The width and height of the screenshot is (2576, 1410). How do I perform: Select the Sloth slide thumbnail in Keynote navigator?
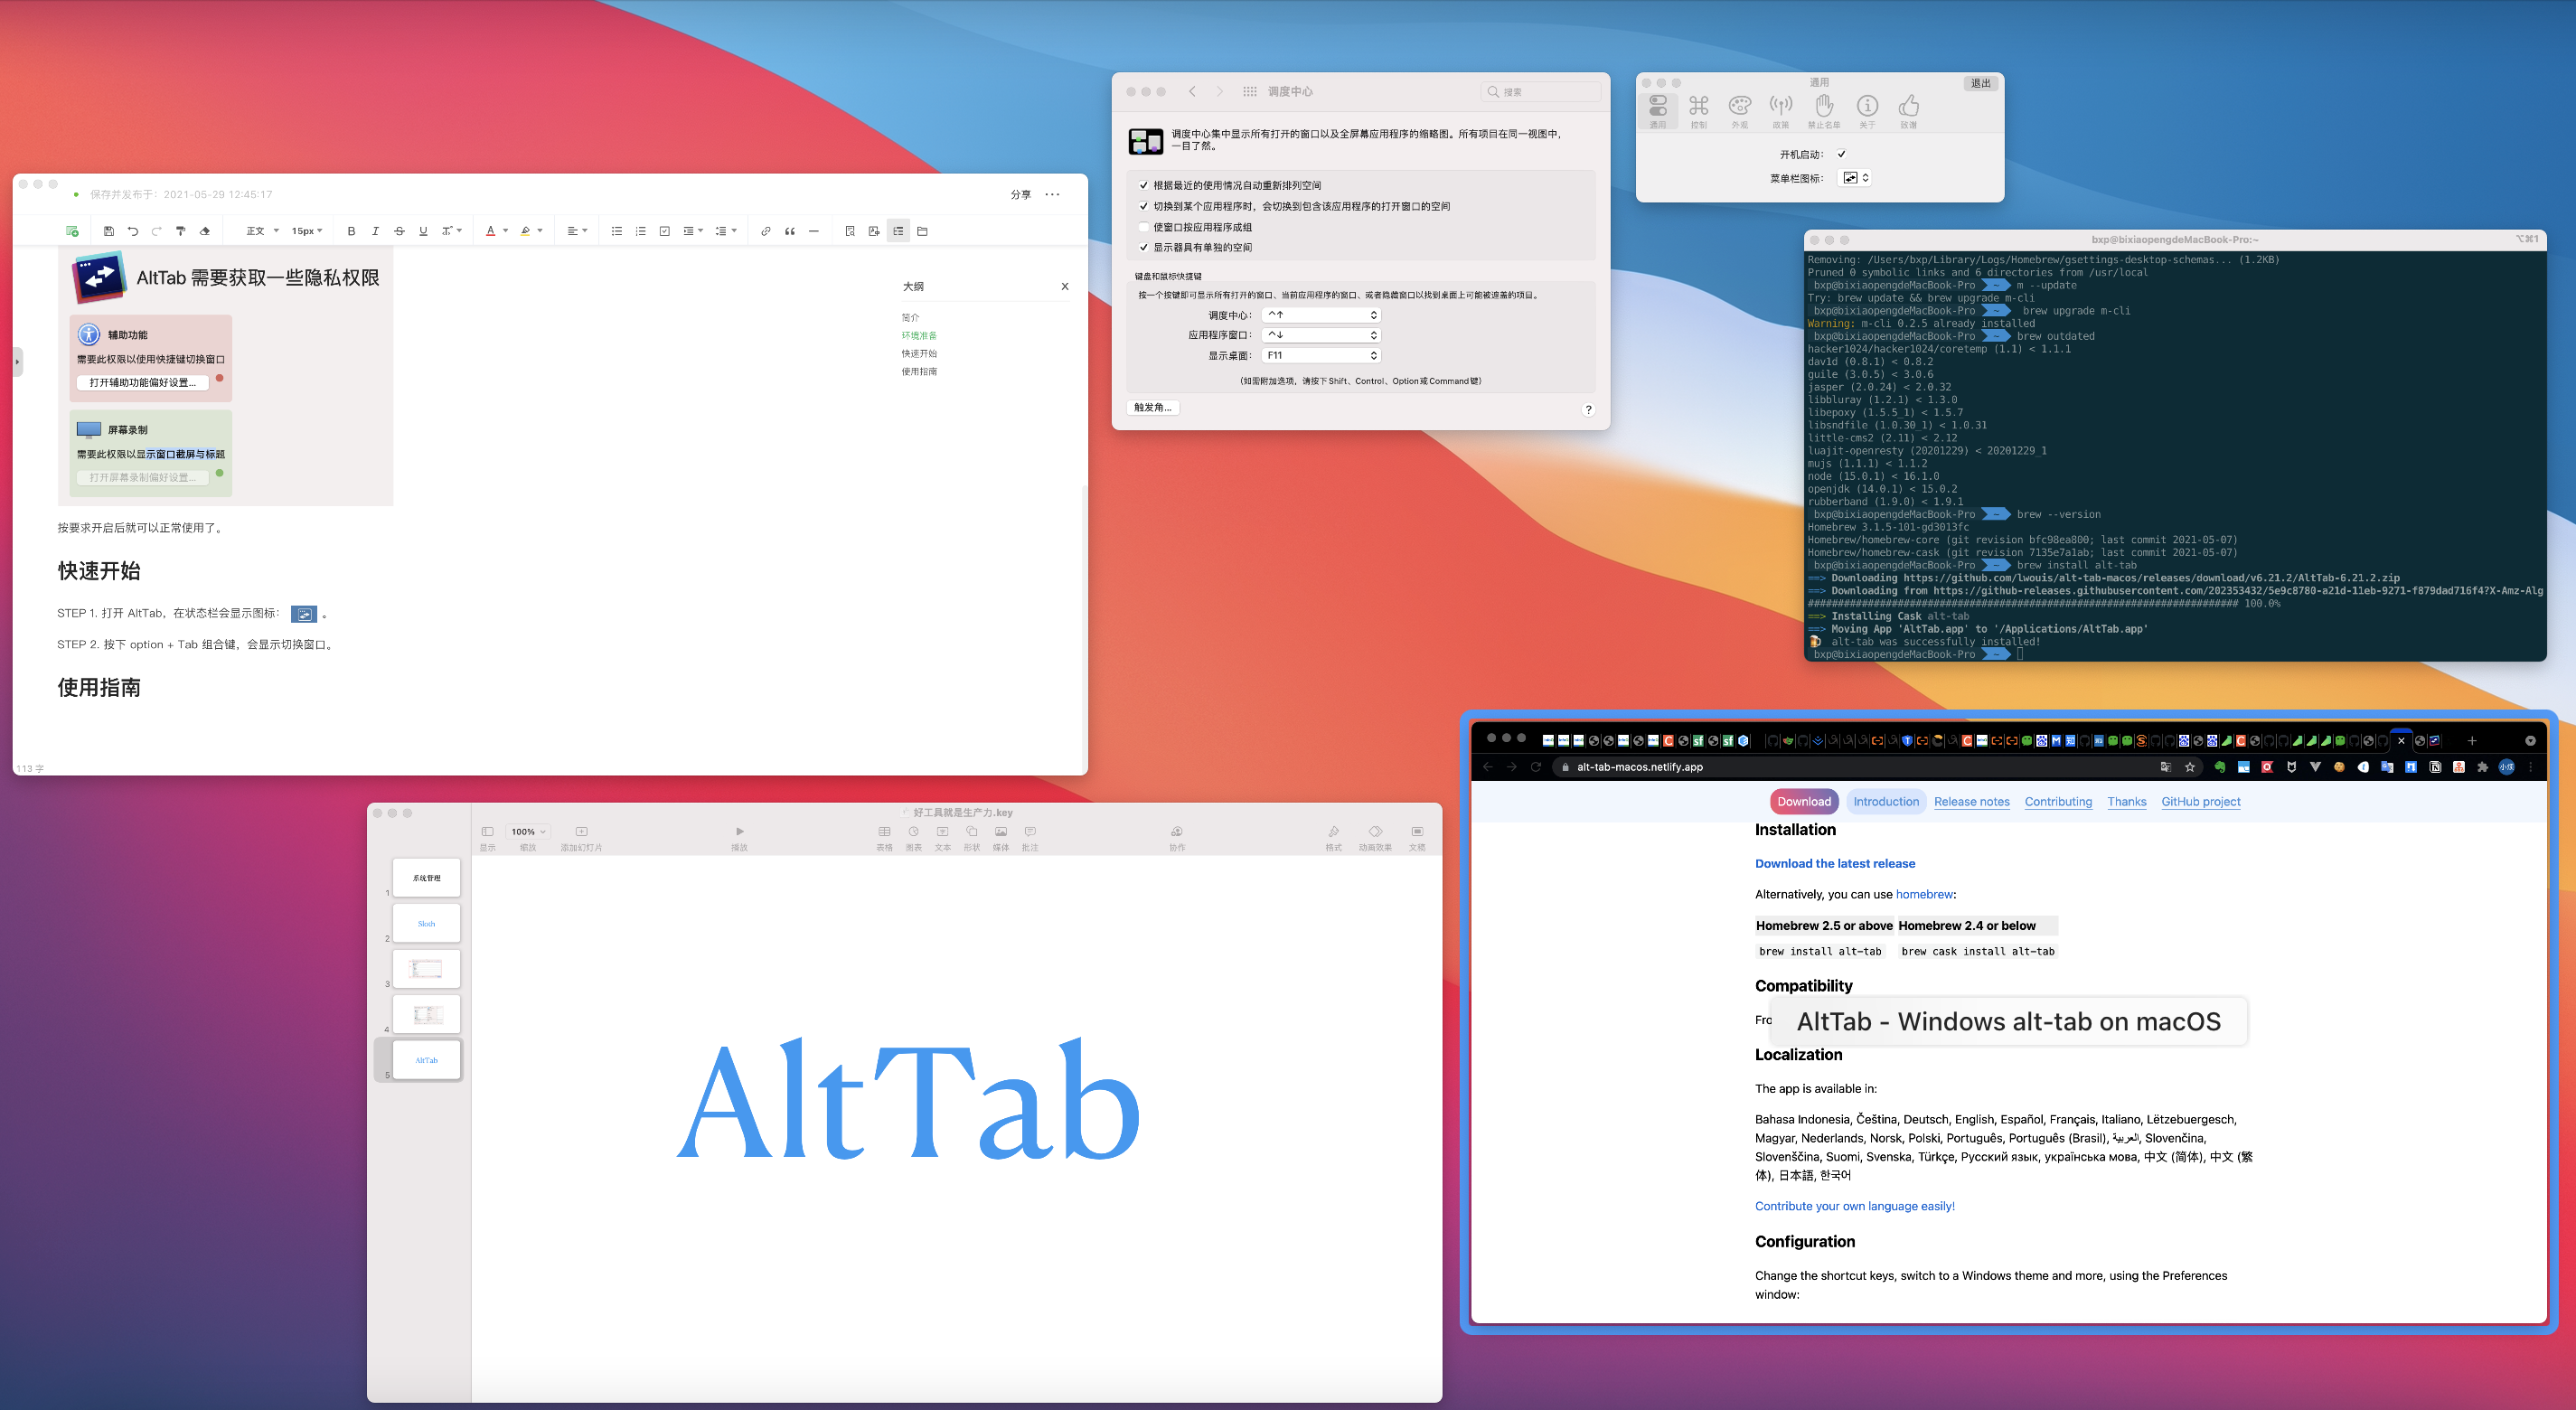coord(426,924)
